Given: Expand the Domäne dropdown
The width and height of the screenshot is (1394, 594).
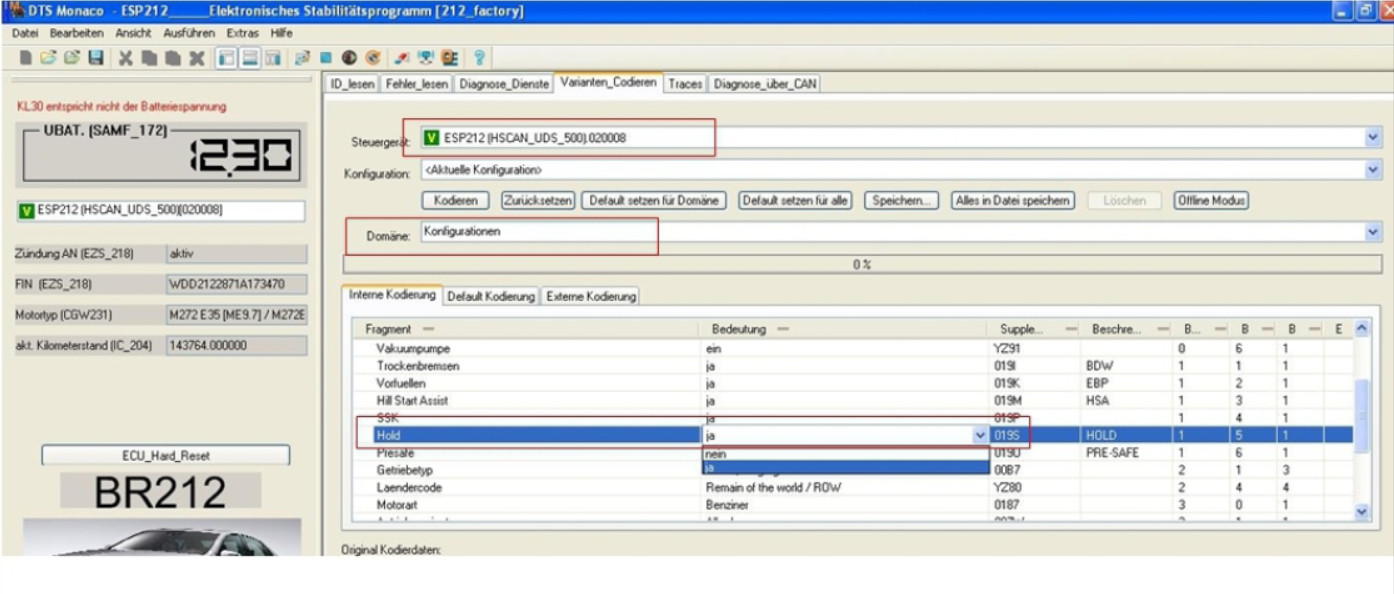Looking at the screenshot, I should 1373,231.
